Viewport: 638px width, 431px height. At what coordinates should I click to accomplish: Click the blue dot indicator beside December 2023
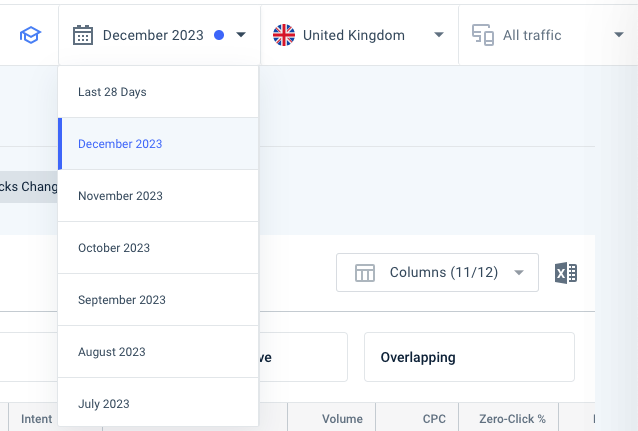click(219, 35)
